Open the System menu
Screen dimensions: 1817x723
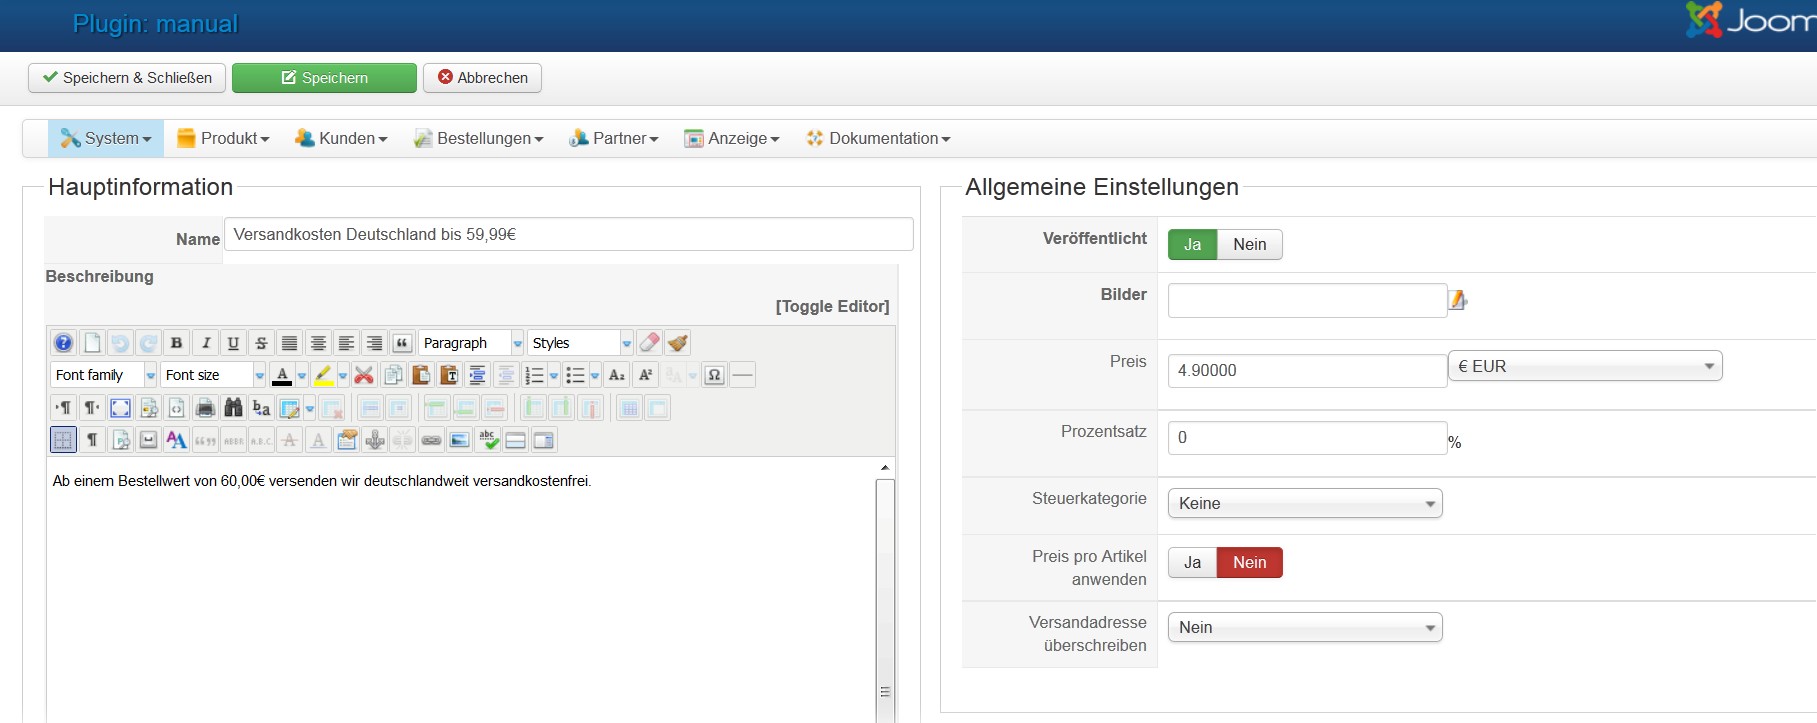coord(106,139)
